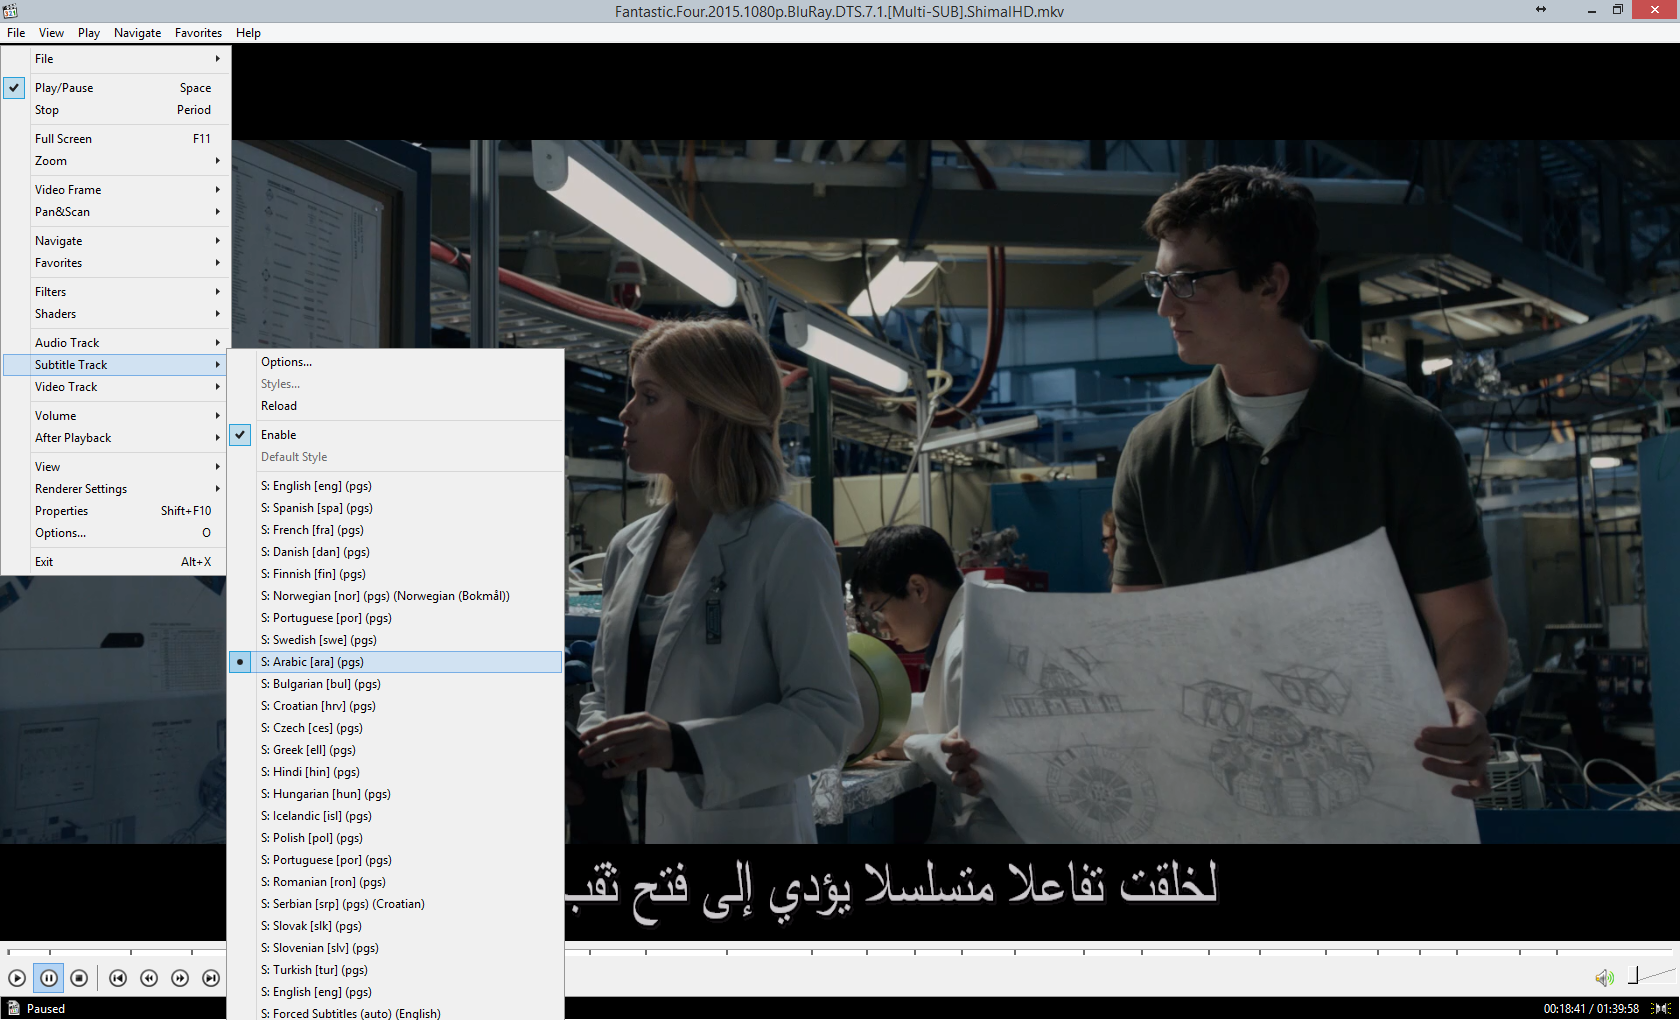Viewport: 1680px width, 1020px height.
Task: Click the stereo audio icon in status bar
Action: click(1661, 1008)
